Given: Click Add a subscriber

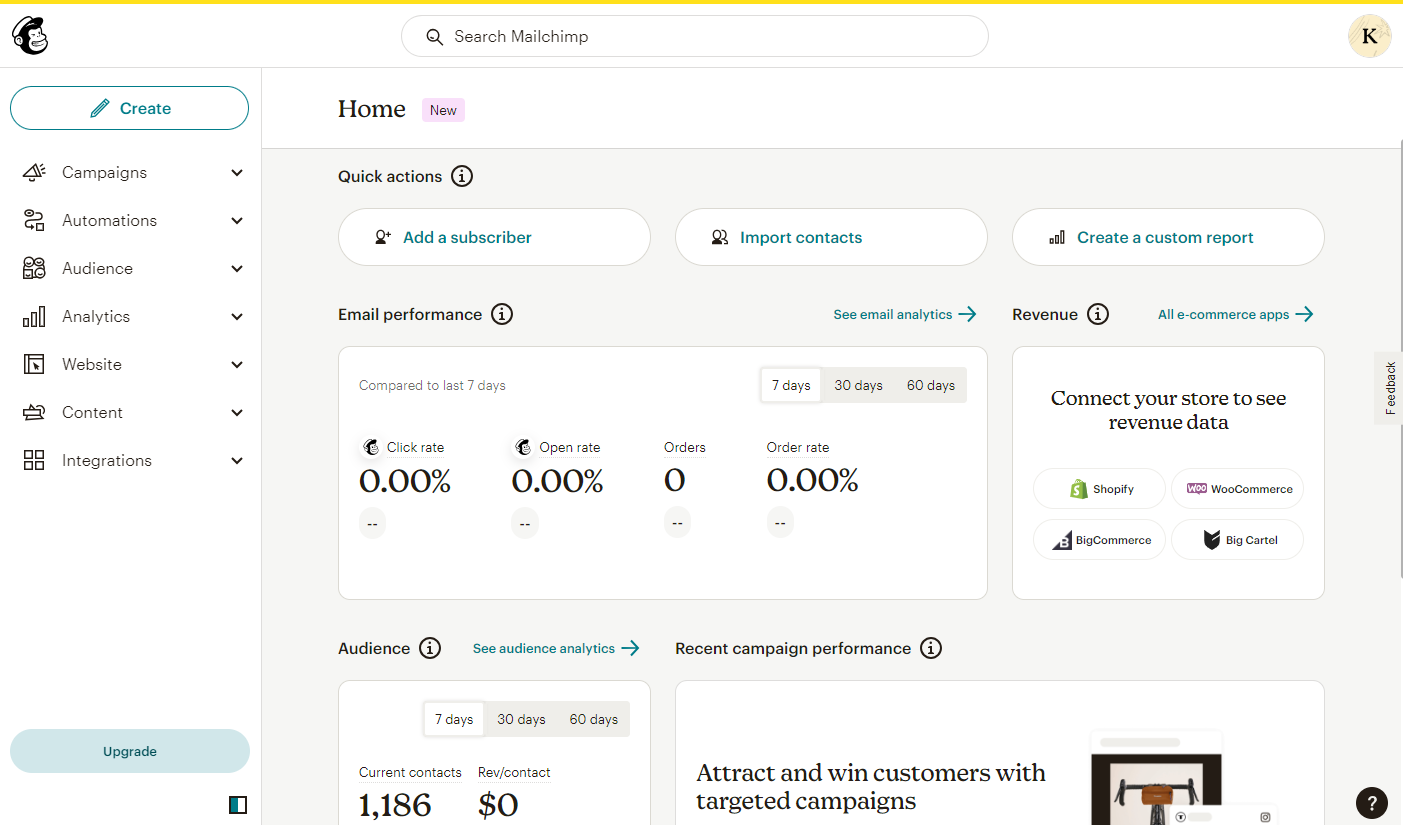Looking at the screenshot, I should (x=494, y=237).
